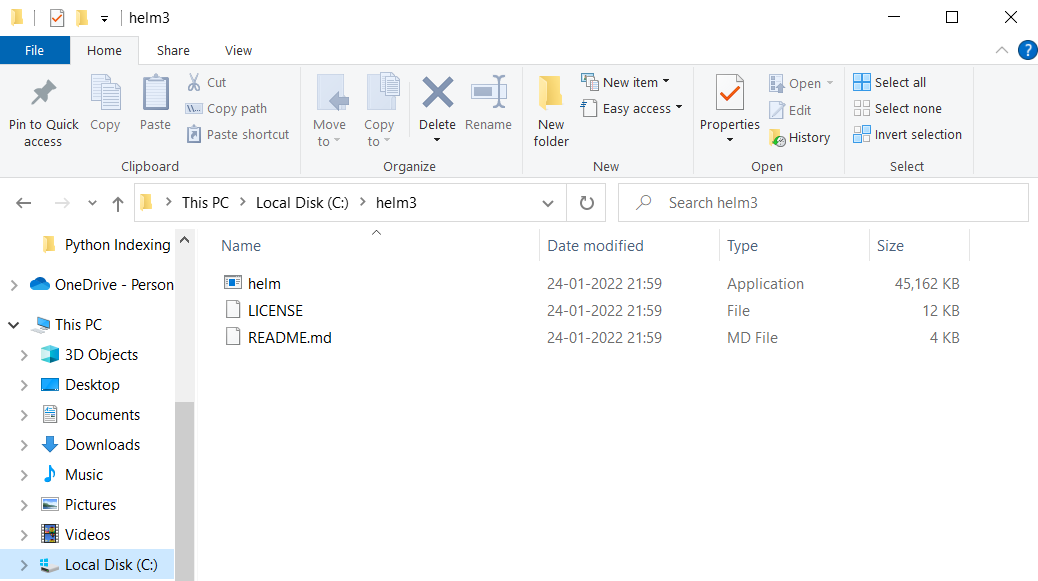Click Select all
The width and height of the screenshot is (1038, 581).
(890, 82)
